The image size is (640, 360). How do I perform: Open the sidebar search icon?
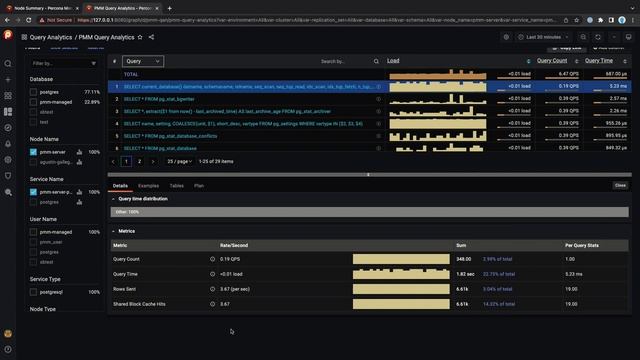click(x=8, y=64)
